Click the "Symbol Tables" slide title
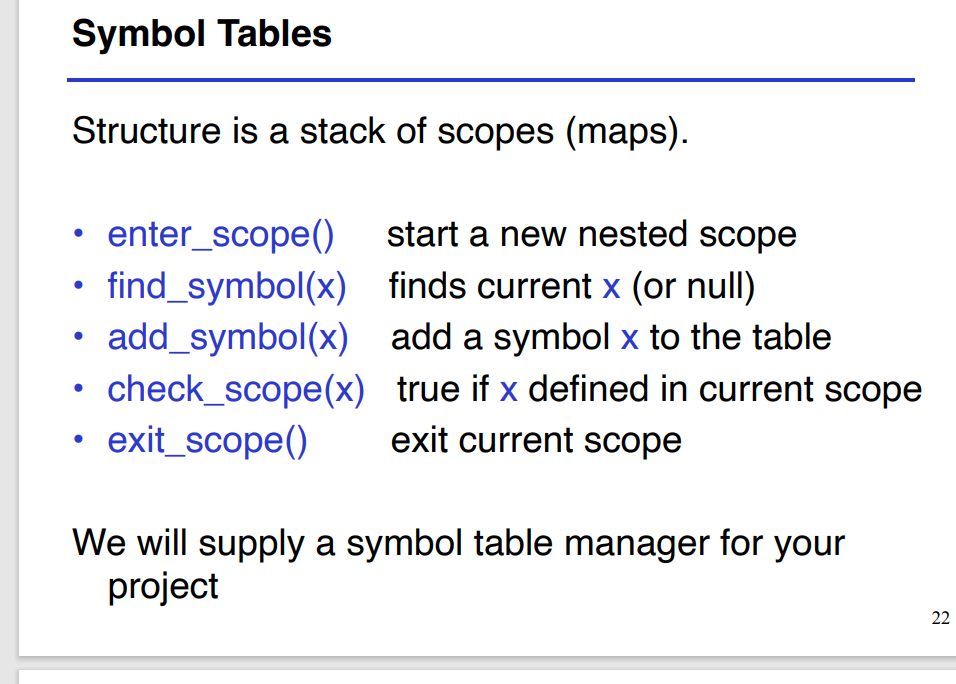 (202, 35)
